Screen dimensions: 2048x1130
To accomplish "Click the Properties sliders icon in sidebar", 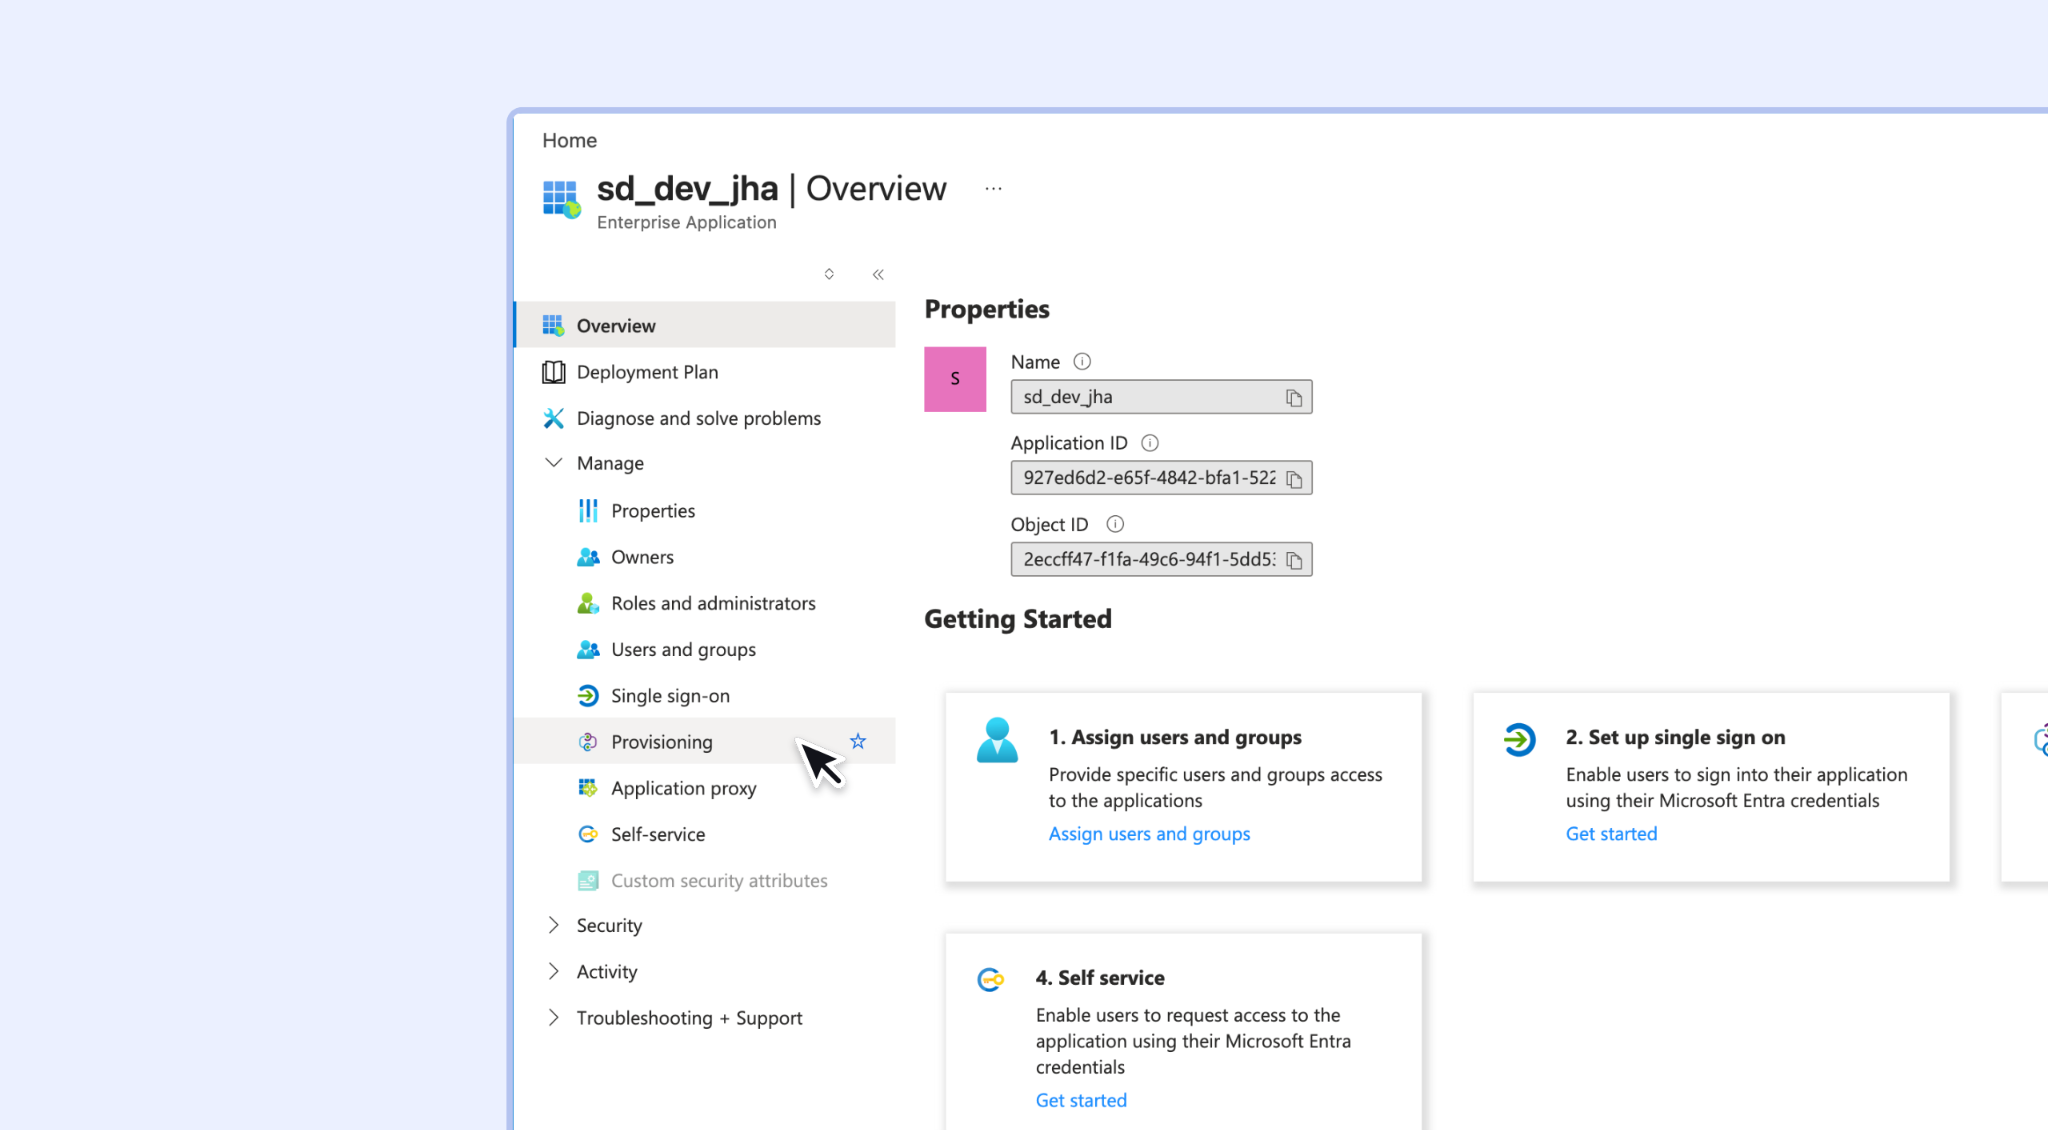I will (x=588, y=510).
